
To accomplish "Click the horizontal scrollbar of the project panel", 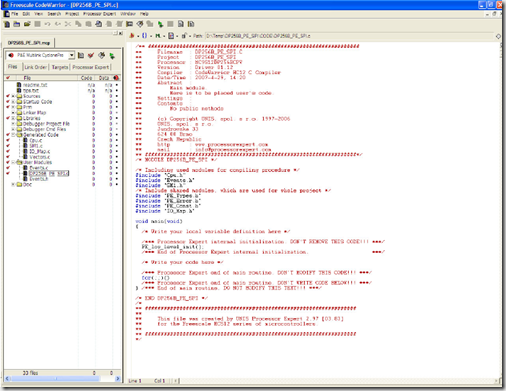I will point(63,379).
